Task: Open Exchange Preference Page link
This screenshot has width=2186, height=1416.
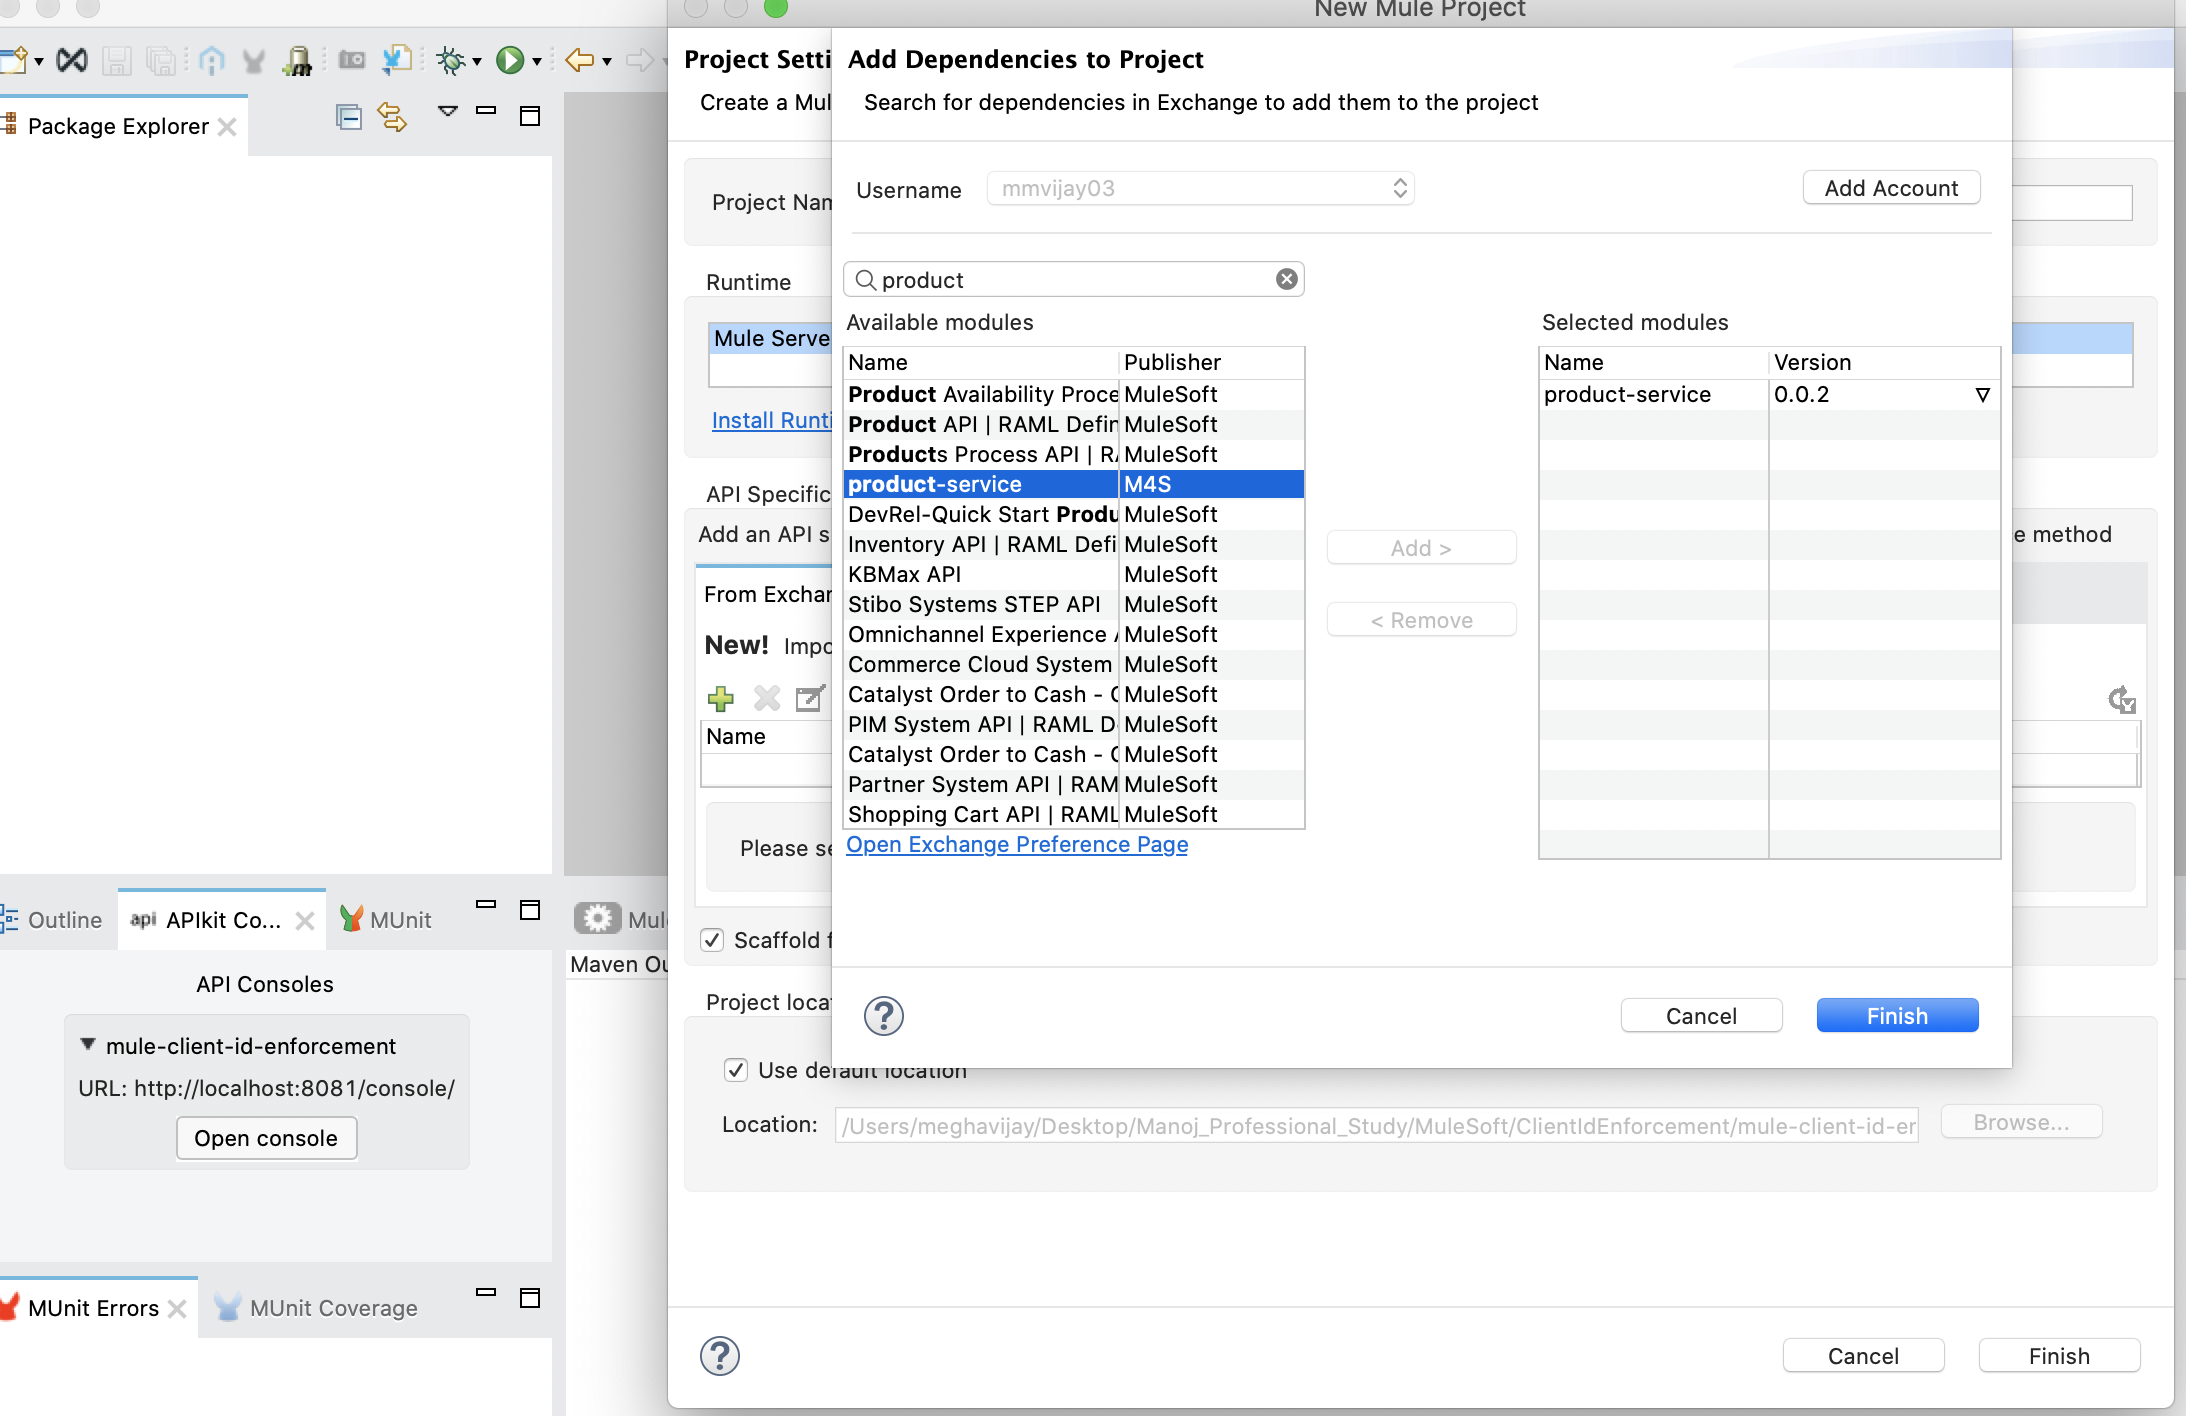Action: click(1017, 845)
